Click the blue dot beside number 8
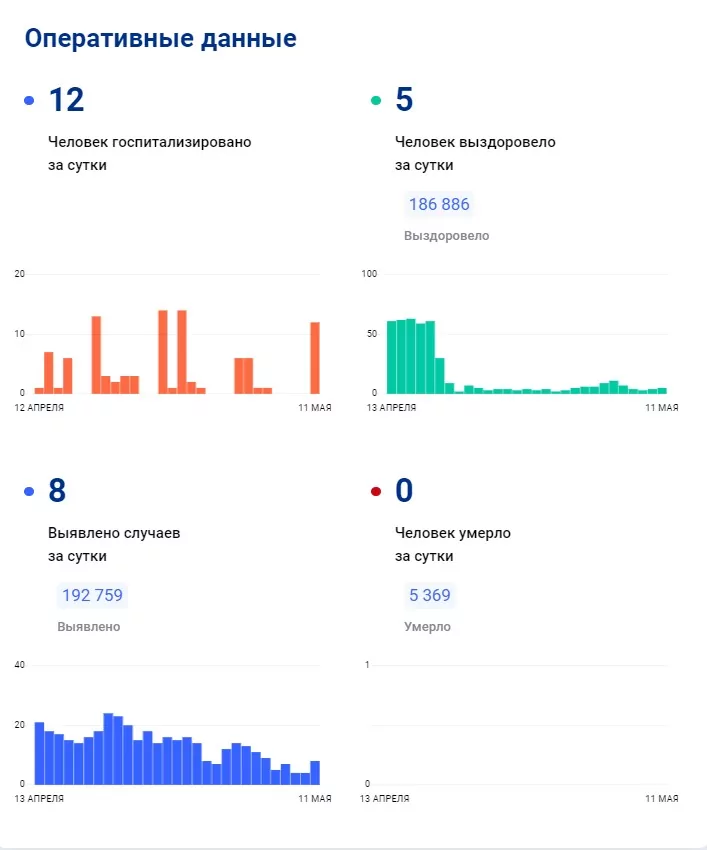Viewport: 707px width, 850px height. (29, 492)
